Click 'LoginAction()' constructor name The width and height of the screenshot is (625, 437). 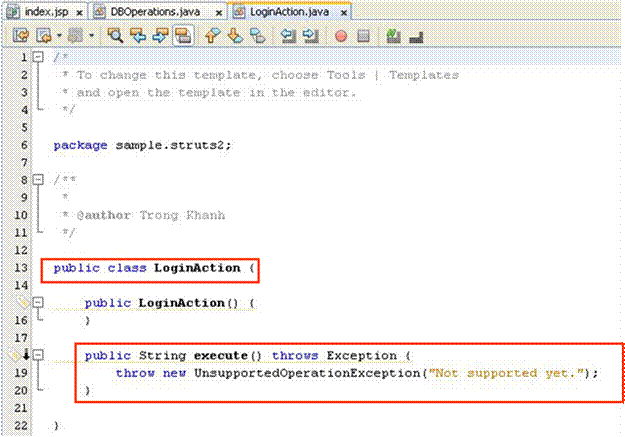pyautogui.click(x=188, y=303)
